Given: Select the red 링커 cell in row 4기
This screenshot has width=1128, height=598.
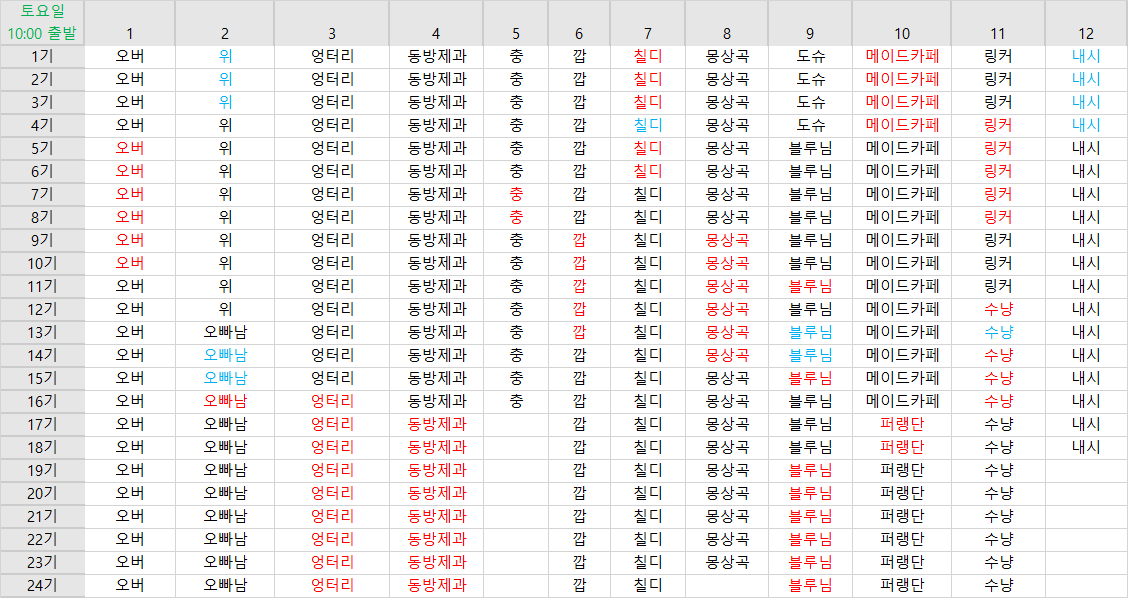Looking at the screenshot, I should (x=998, y=125).
